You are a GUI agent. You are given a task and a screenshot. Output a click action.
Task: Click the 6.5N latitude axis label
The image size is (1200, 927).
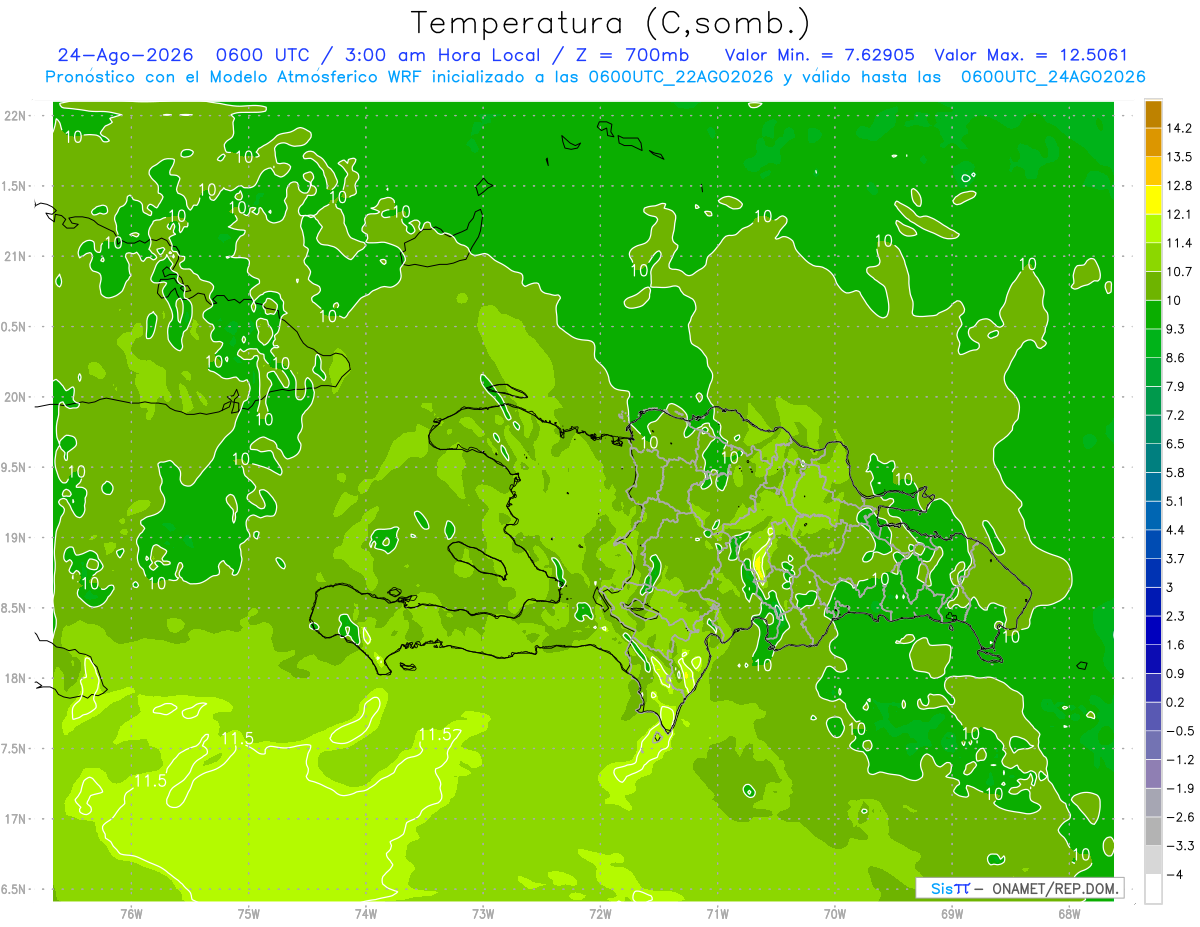tap(16, 889)
